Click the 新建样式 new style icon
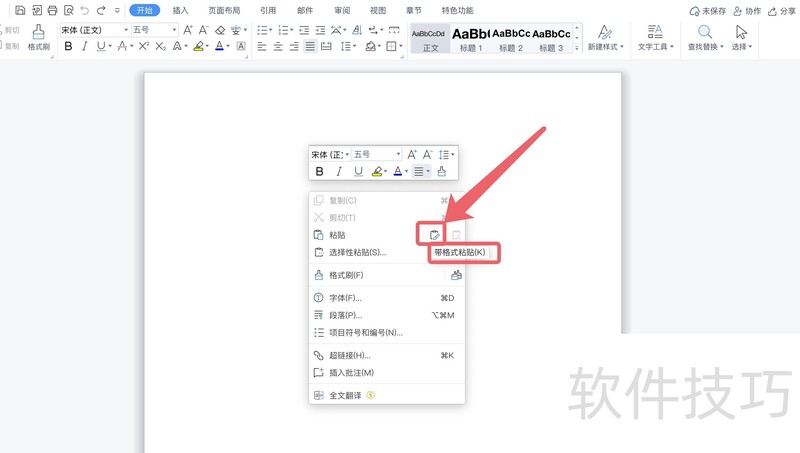 (x=605, y=32)
